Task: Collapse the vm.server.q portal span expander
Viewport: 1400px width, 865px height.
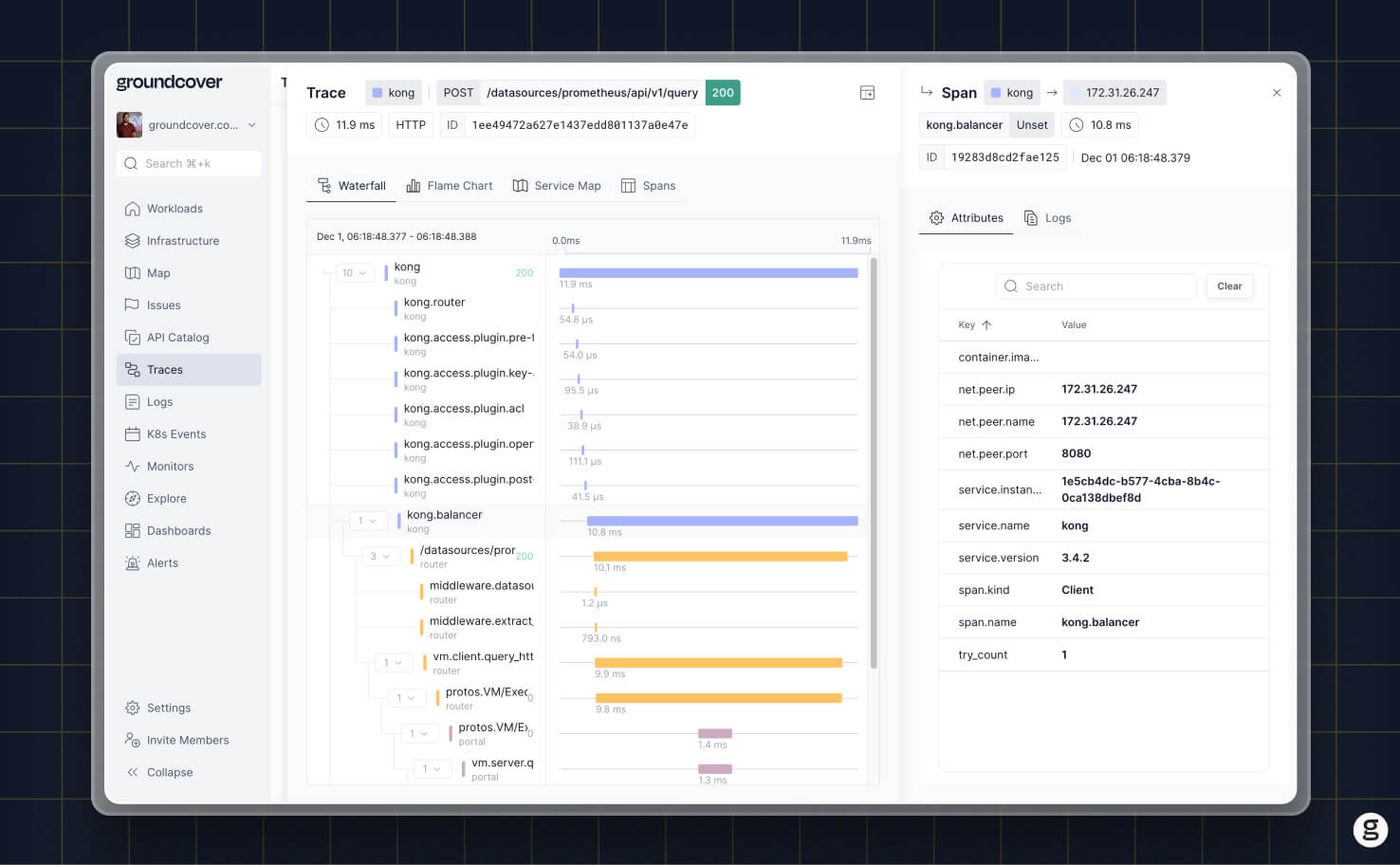Action: [433, 769]
